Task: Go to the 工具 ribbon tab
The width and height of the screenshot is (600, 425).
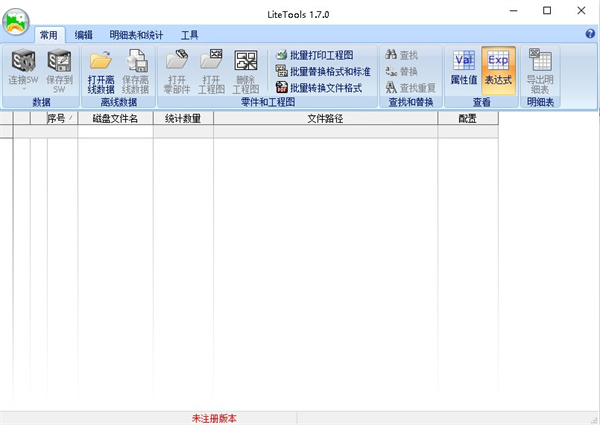Action: (189, 35)
